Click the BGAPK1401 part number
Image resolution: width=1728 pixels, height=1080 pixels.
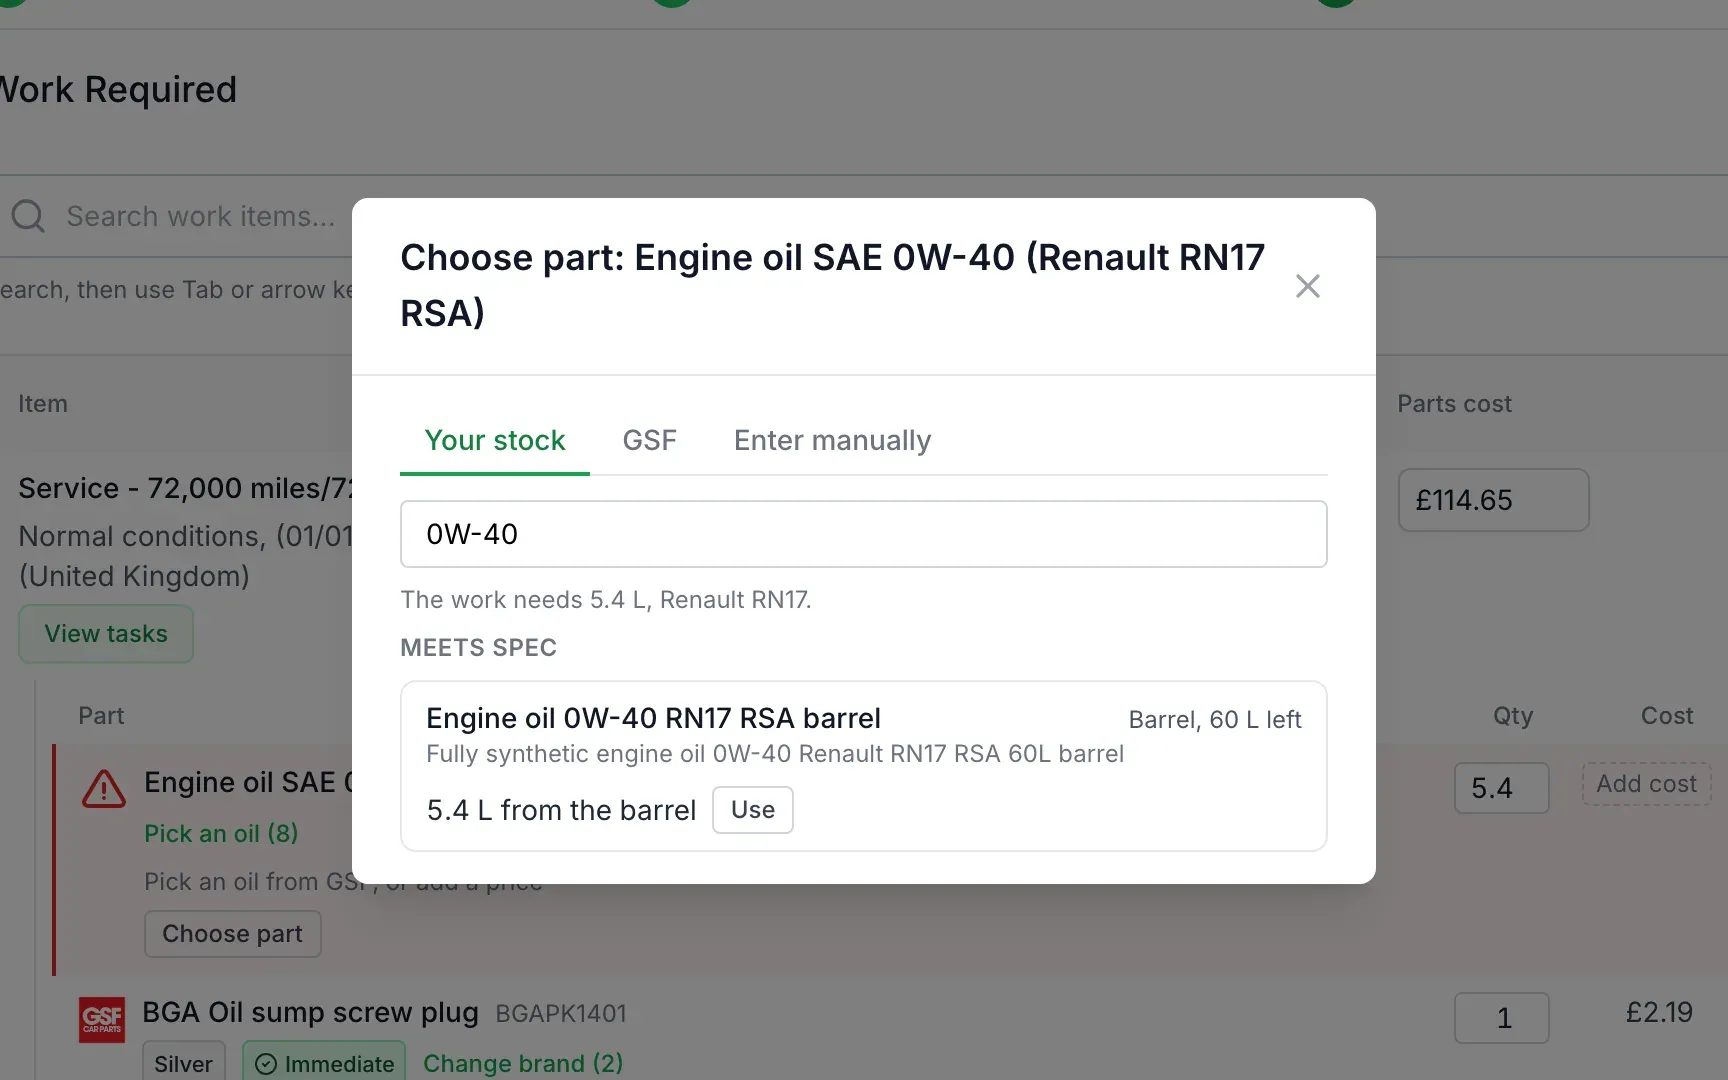[561, 1014]
